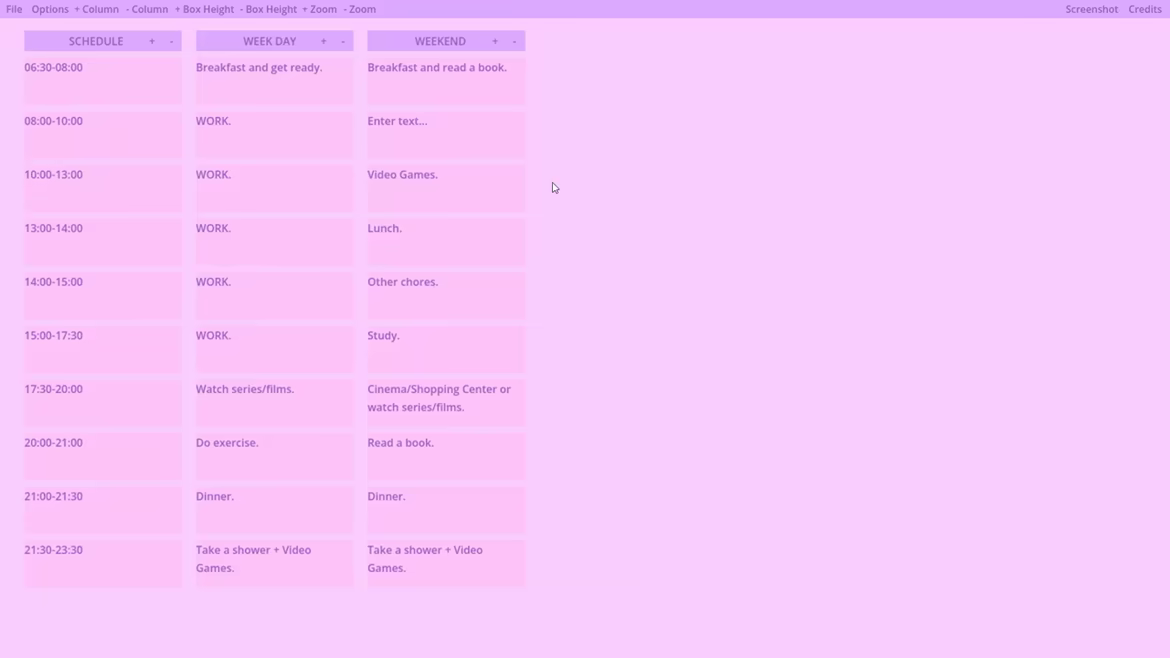
Task: Edit the 21:30-23:30 time slot
Action: coord(103,565)
